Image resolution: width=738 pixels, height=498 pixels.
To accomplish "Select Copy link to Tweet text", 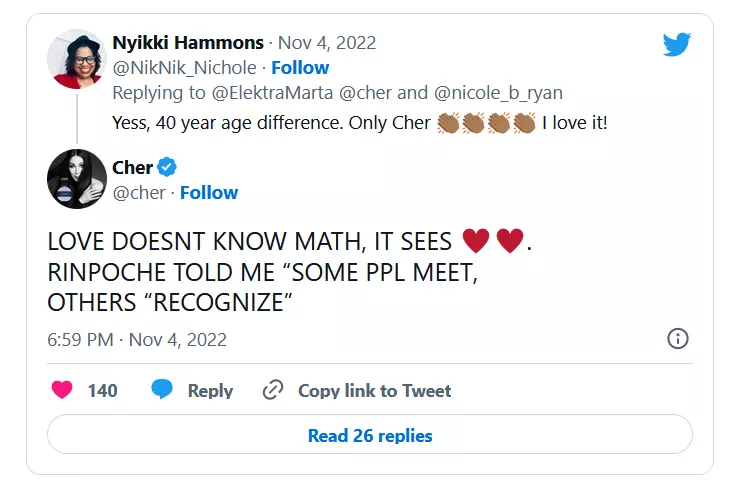I will click(374, 390).
